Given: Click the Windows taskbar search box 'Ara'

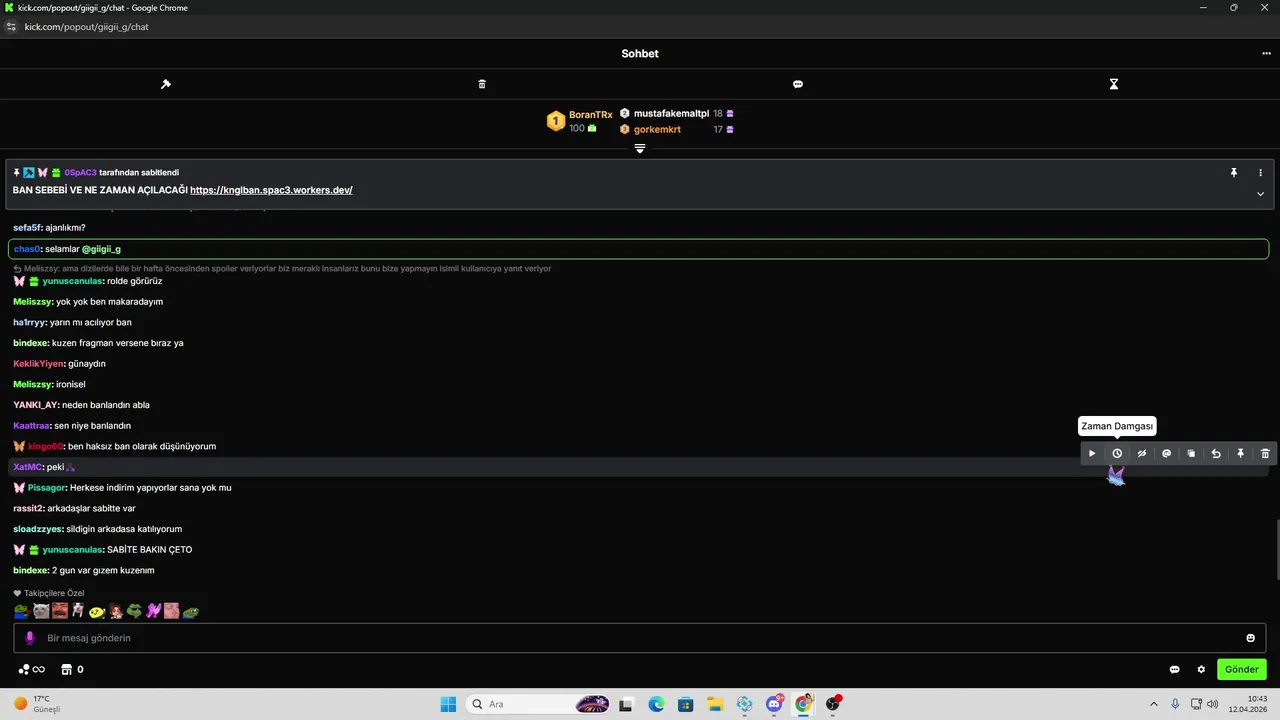Looking at the screenshot, I should pyautogui.click(x=540, y=704).
